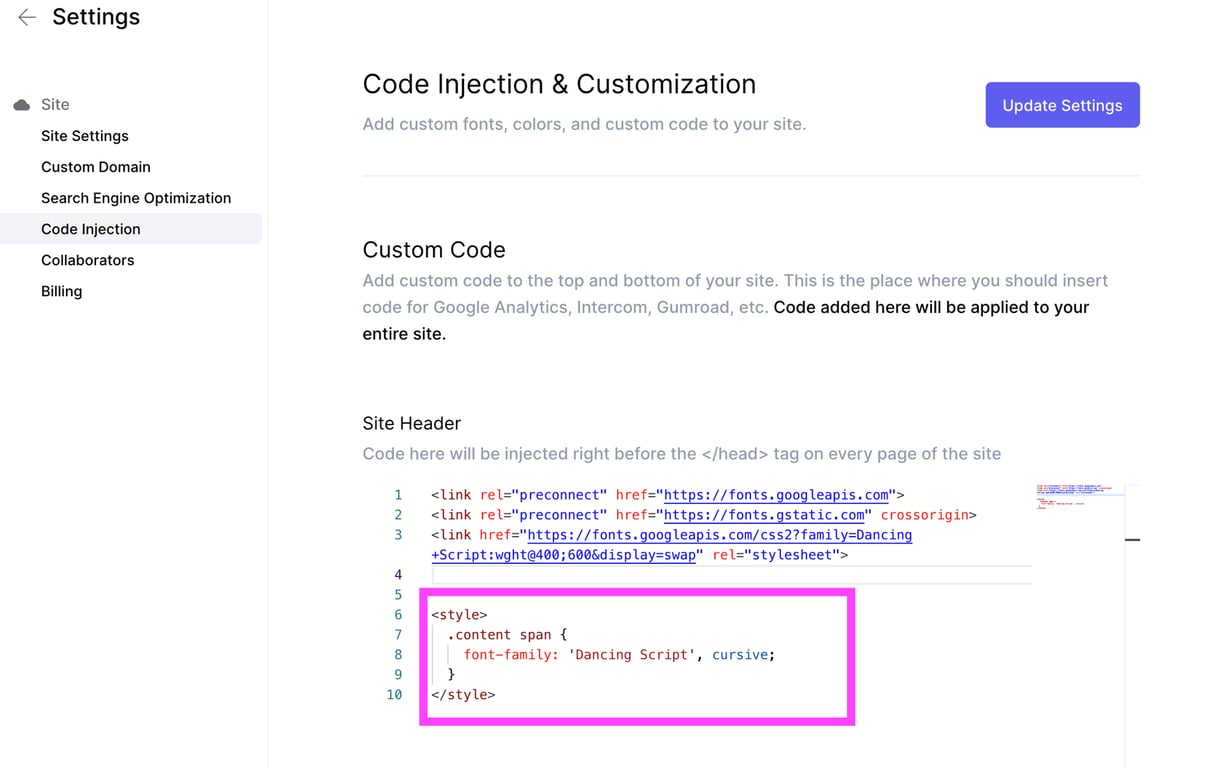Click line number 10 in the gutter
Image resolution: width=1220 pixels, height=768 pixels.
[x=394, y=695]
